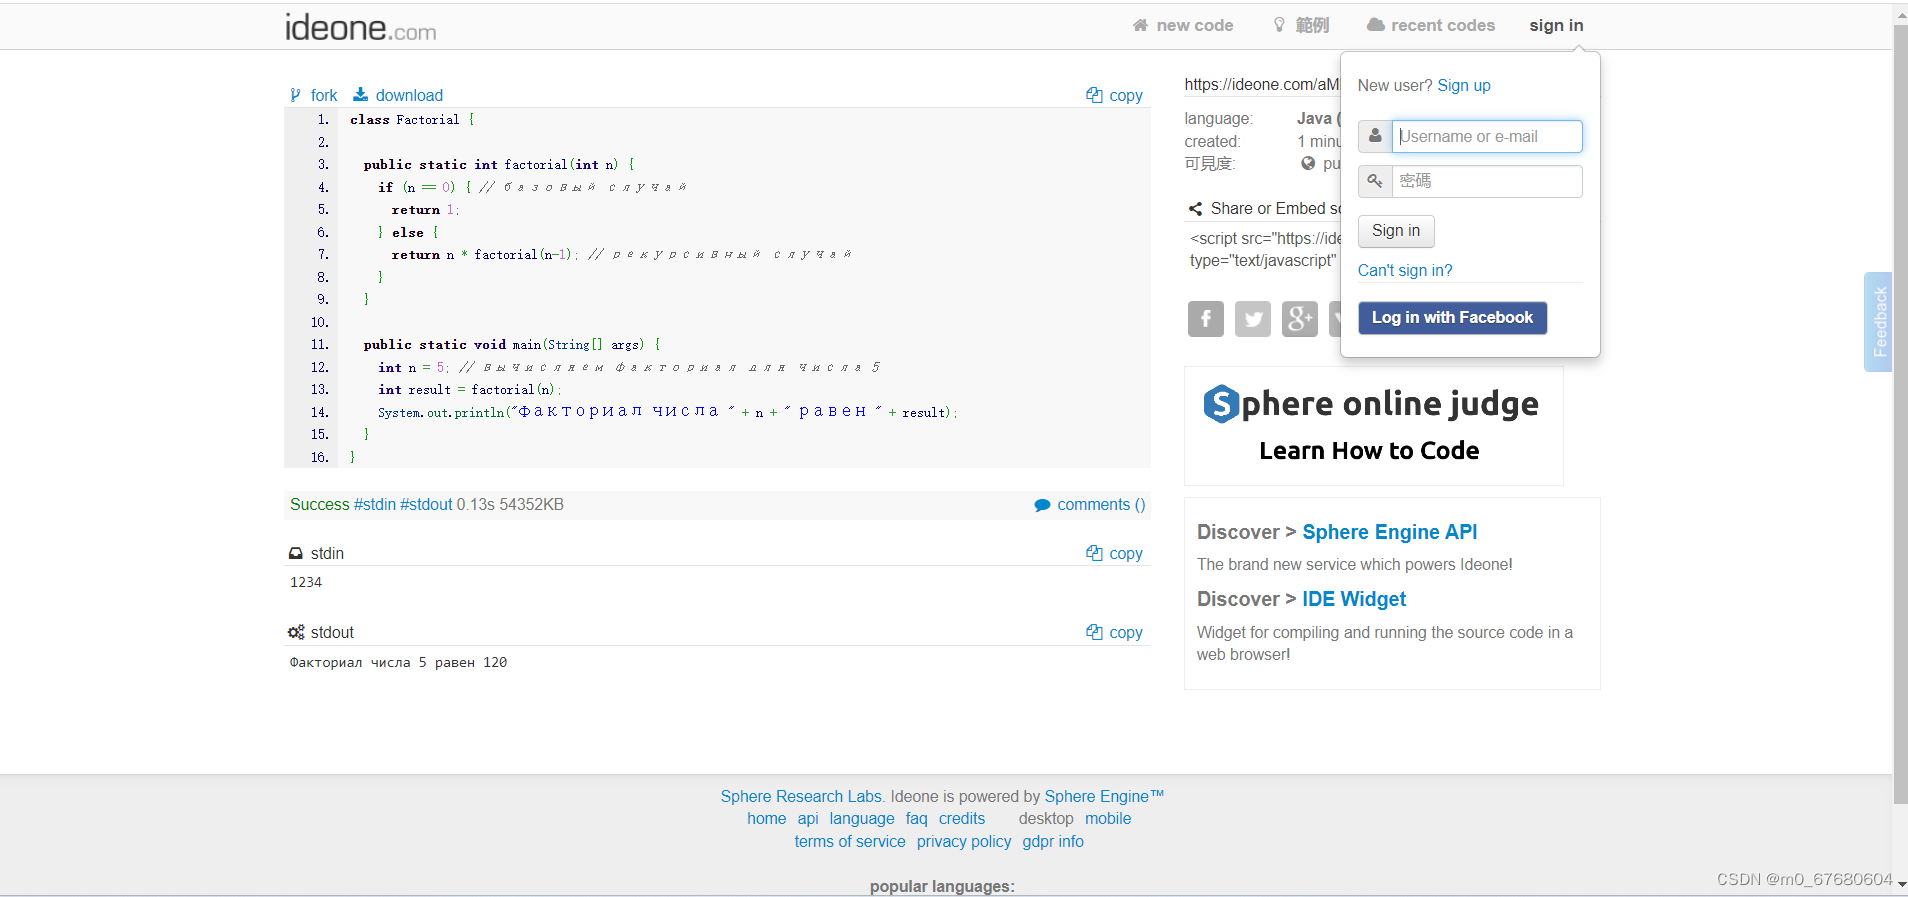Screen dimensions: 1908x897
Task: Click the Sign up link
Action: [x=1464, y=86]
